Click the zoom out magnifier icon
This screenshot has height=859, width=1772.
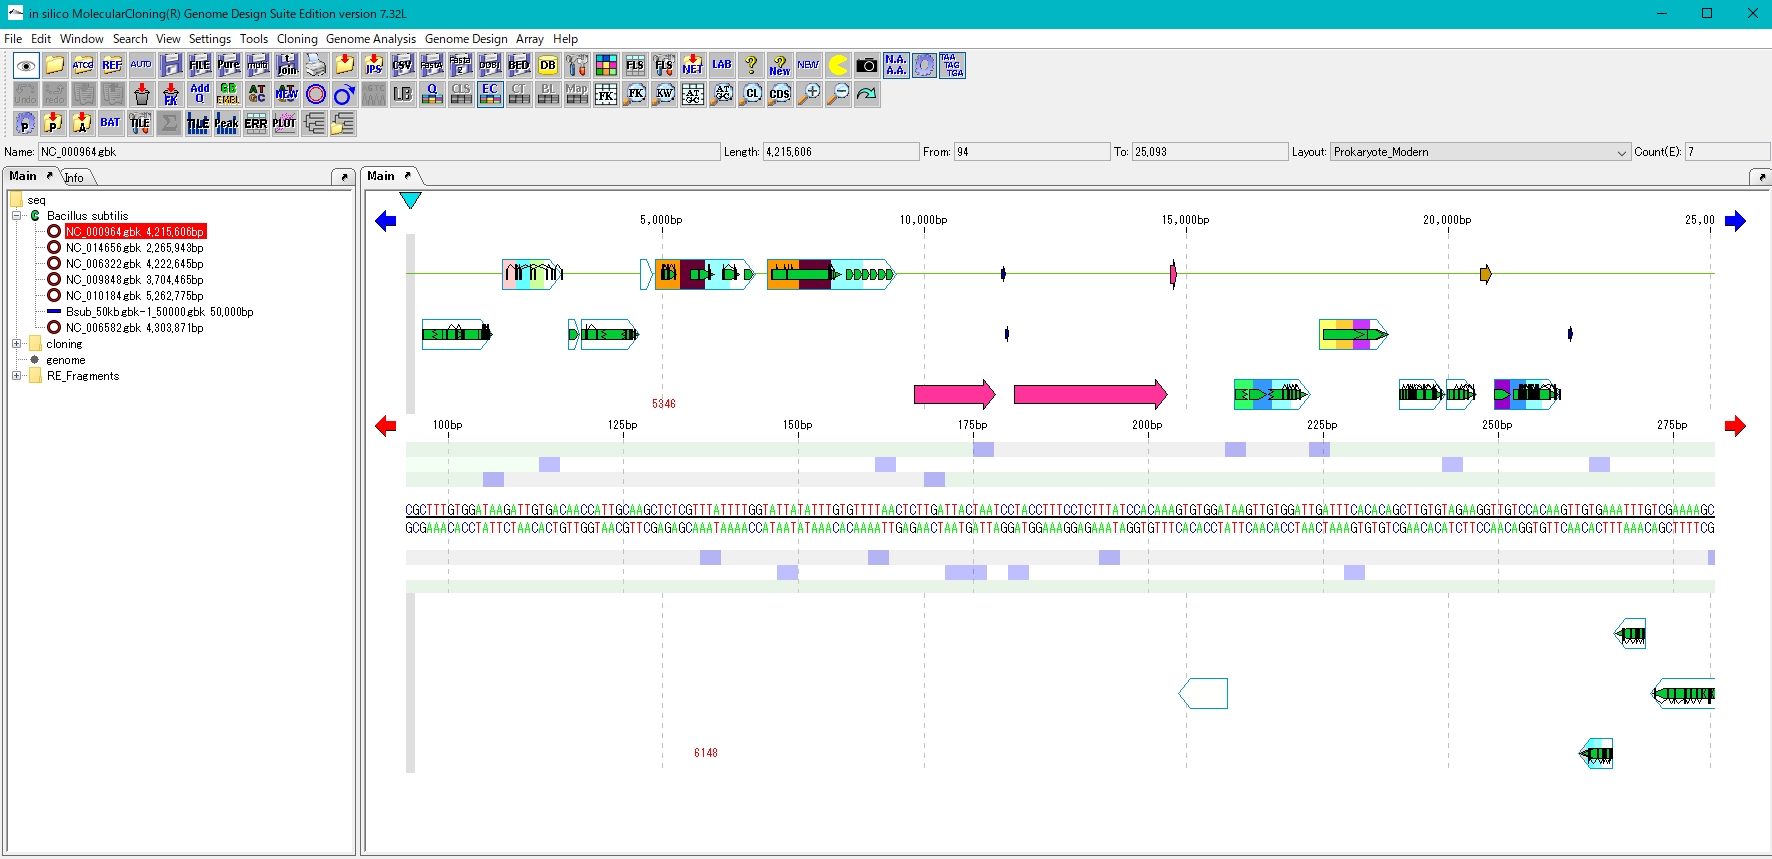click(x=838, y=95)
